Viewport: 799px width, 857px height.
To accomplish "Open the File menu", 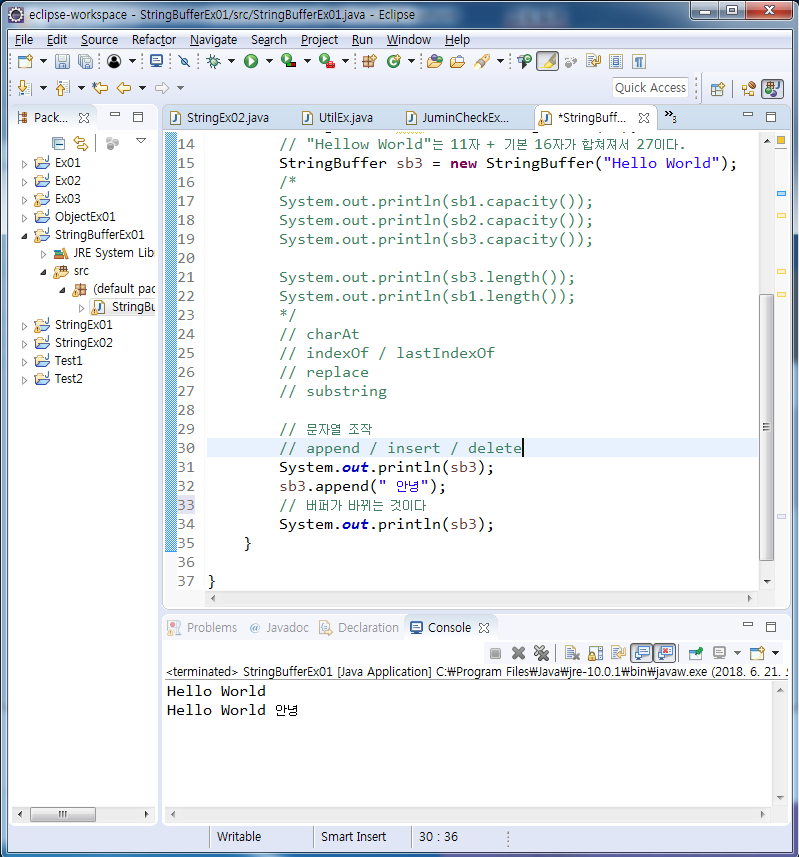I will tap(24, 40).
